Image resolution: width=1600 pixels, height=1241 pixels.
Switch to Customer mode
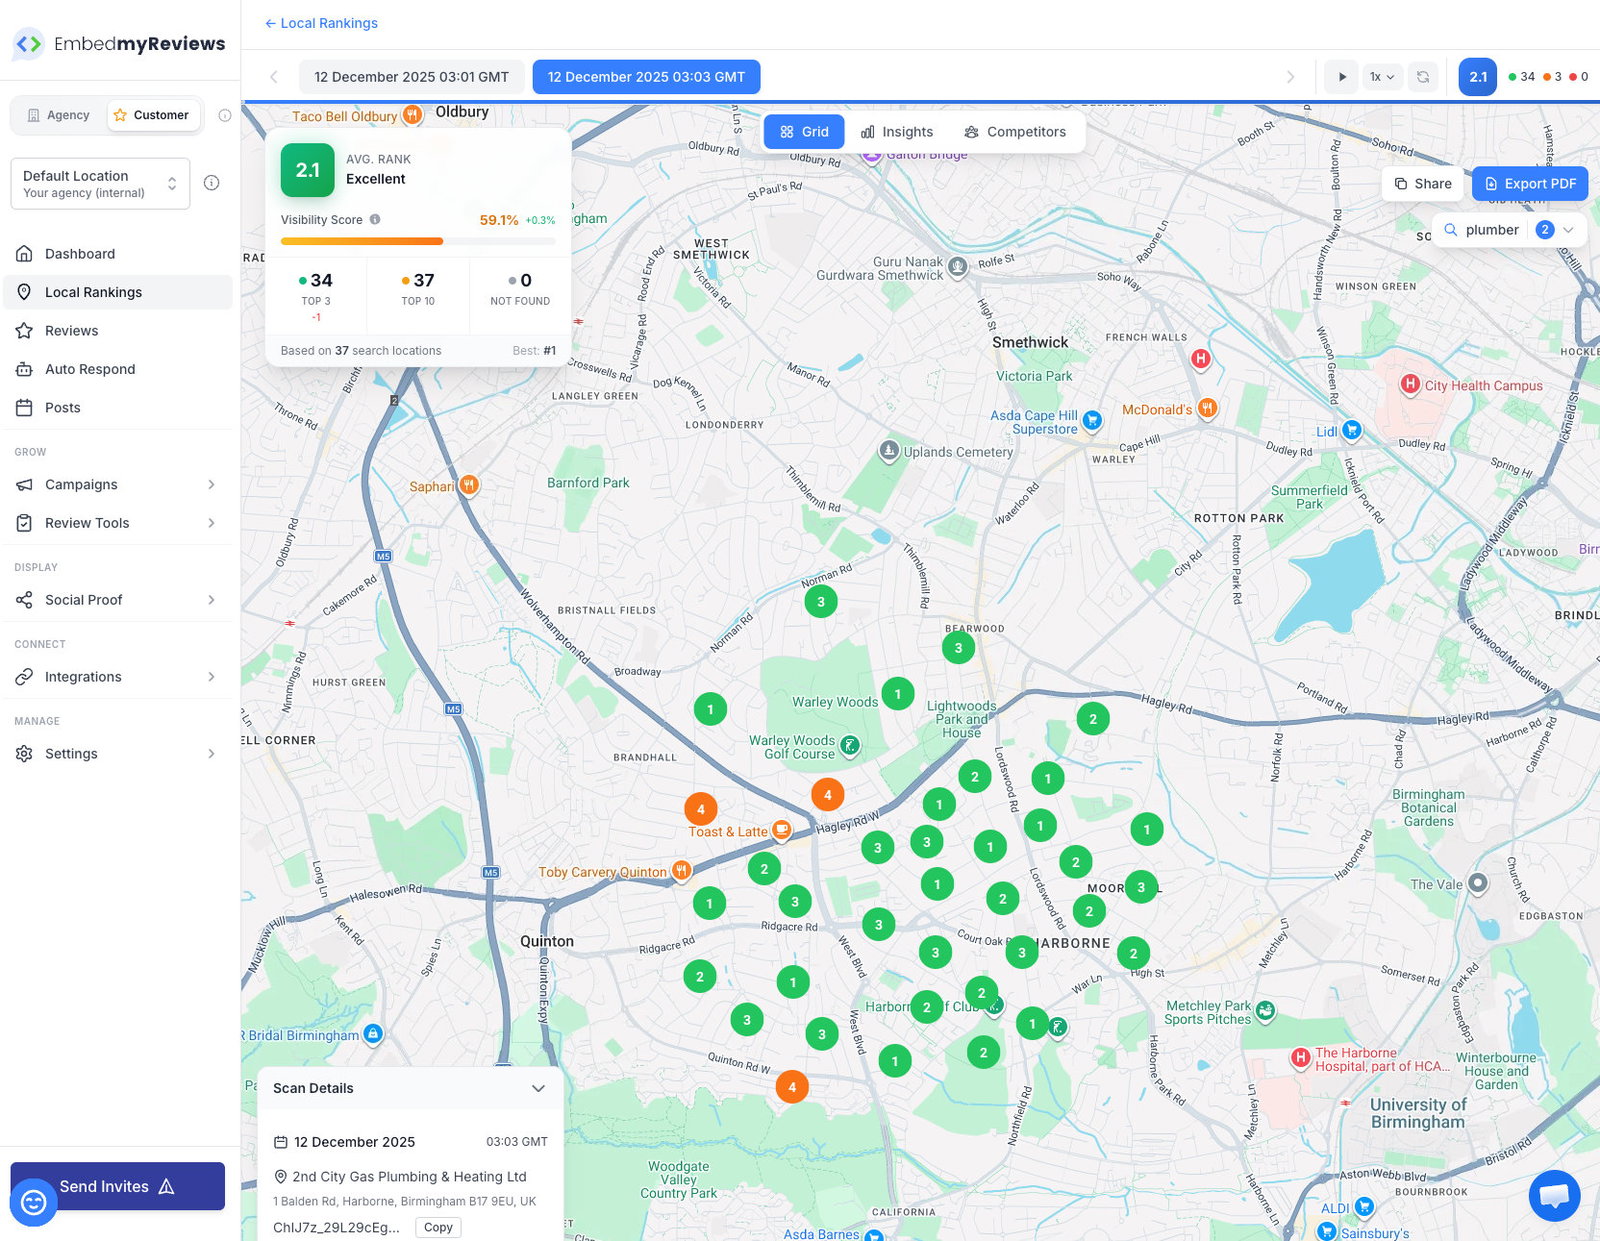click(x=153, y=115)
